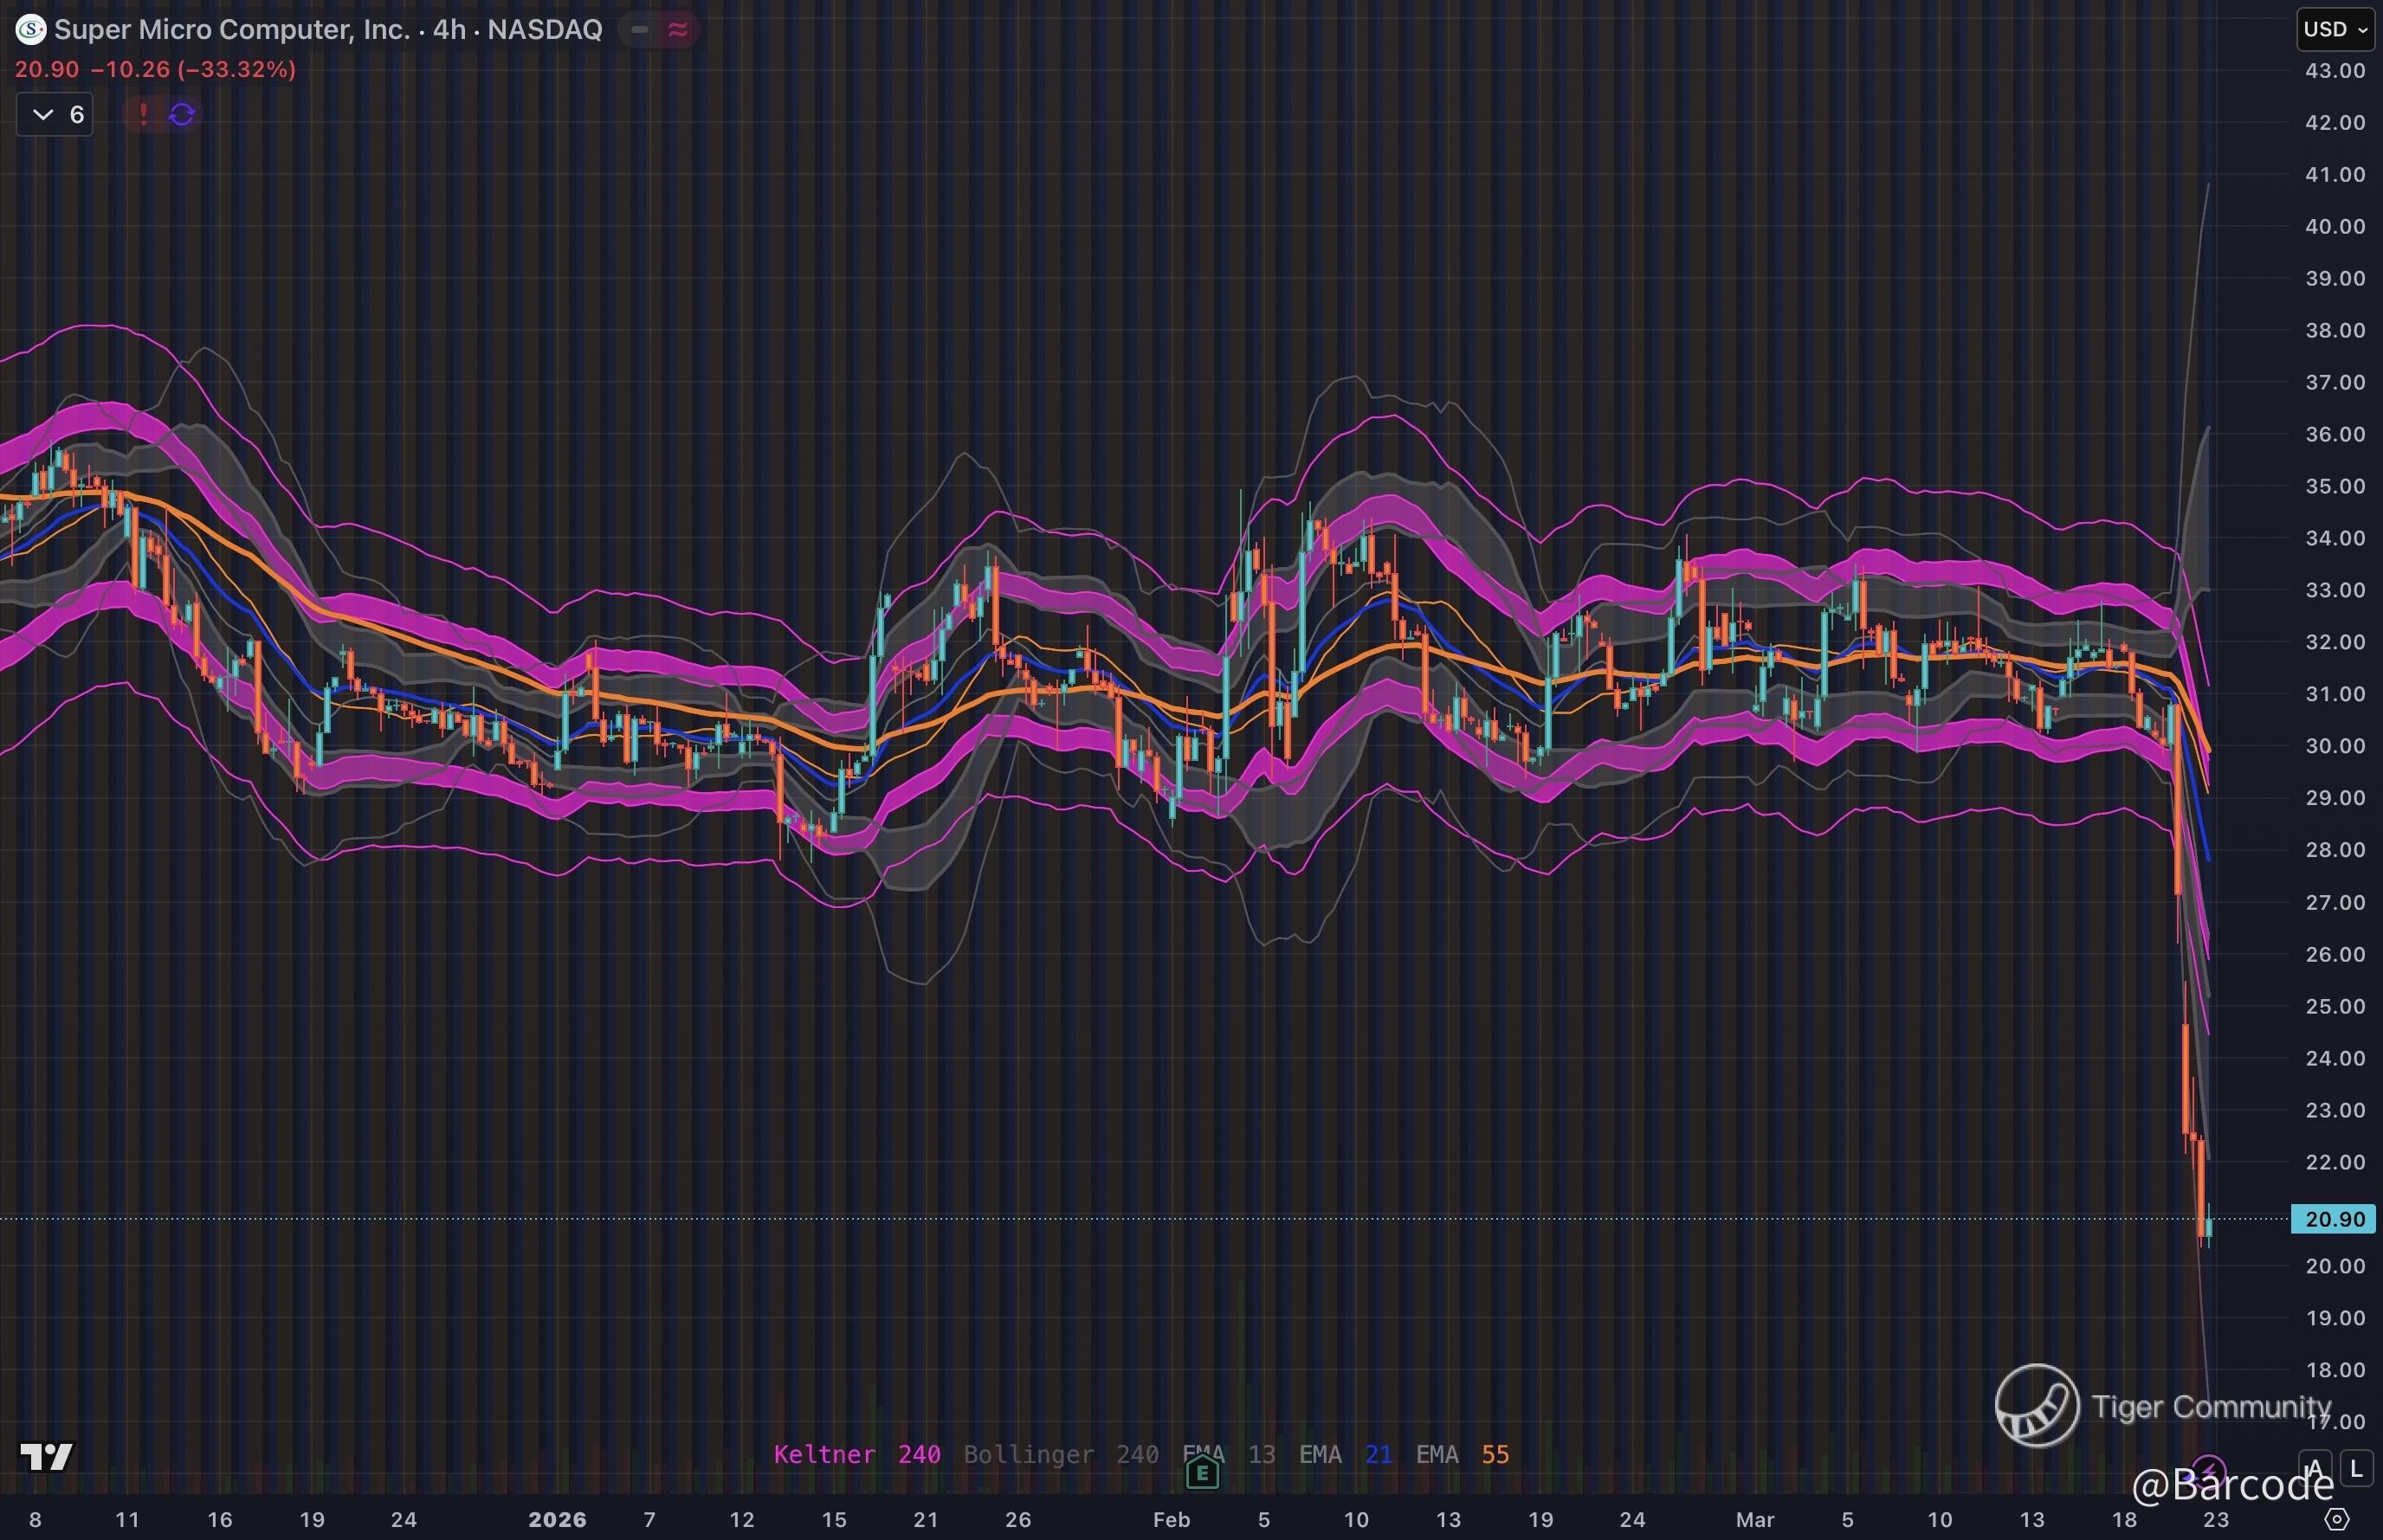Viewport: 2383px width, 1540px height.
Task: Click the purple lightning flash marker
Action: (2209, 1470)
